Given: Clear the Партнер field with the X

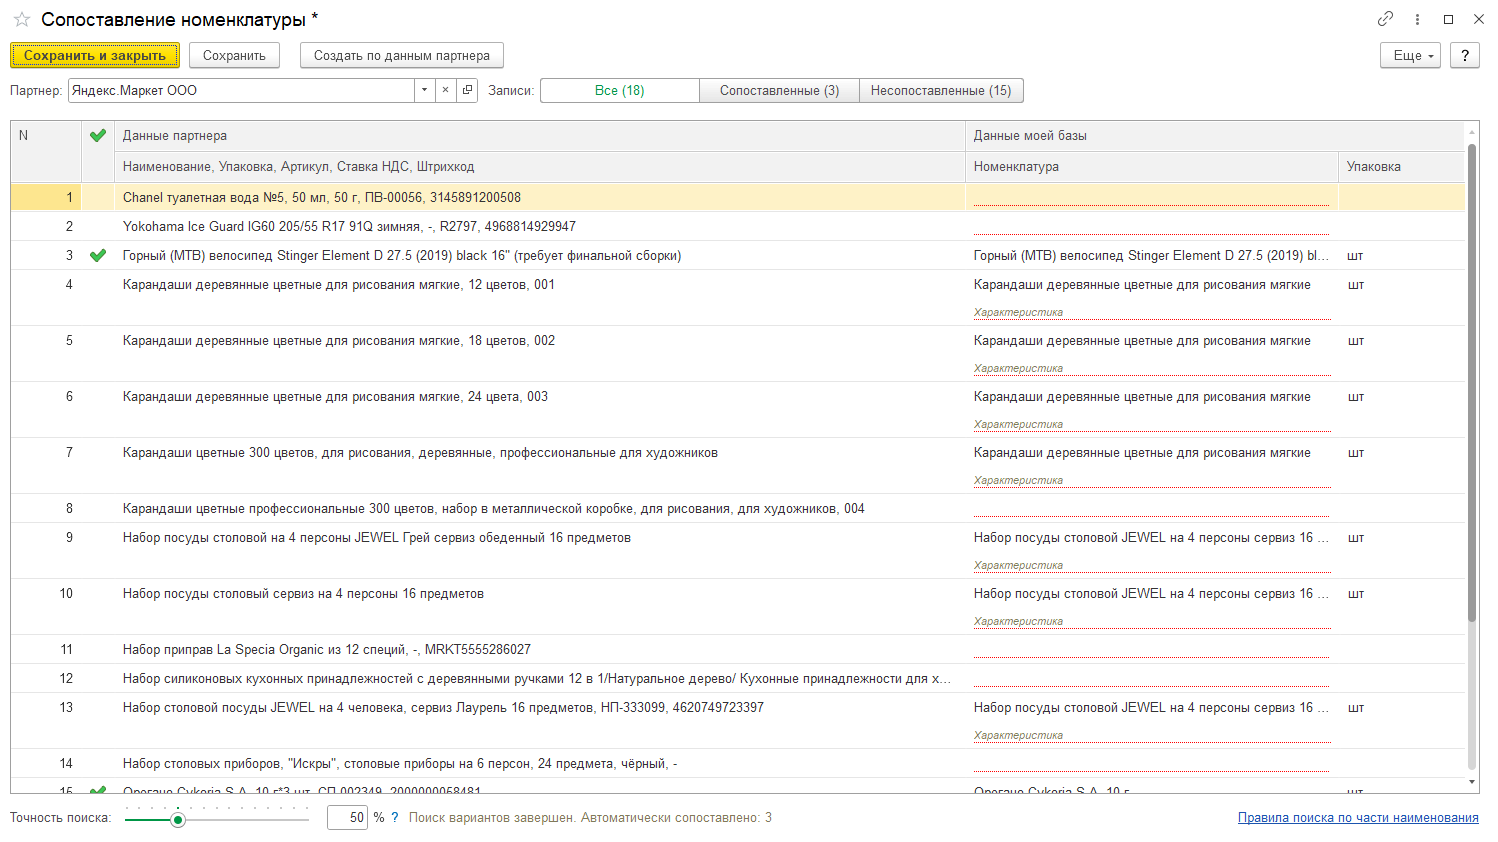Looking at the screenshot, I should (446, 90).
